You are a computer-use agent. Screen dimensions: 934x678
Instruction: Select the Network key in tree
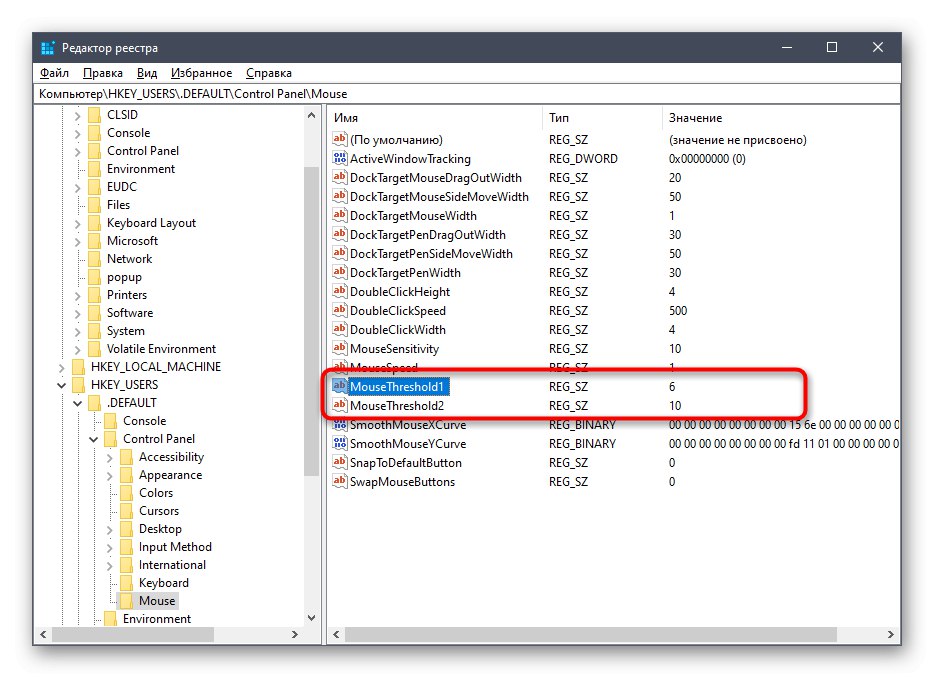(130, 259)
